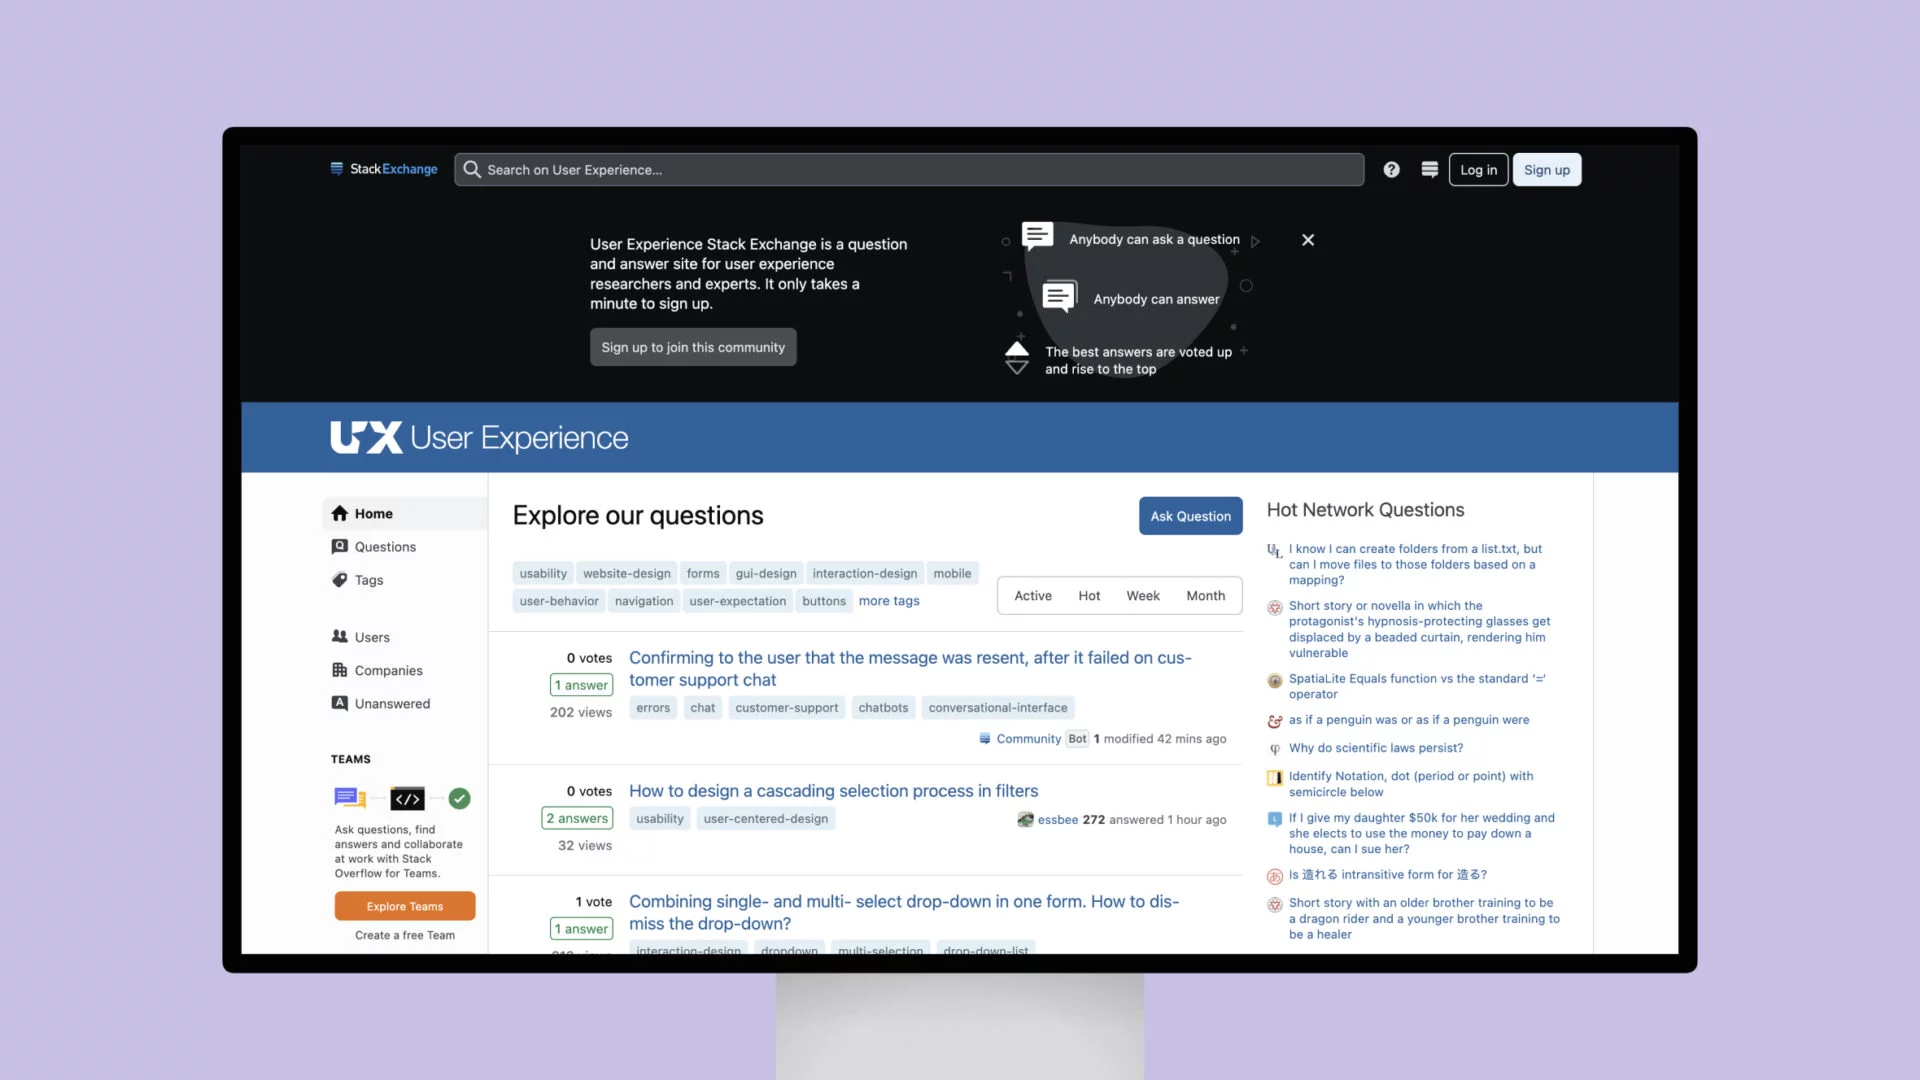The image size is (1920, 1080).
Task: Click the Users sidebar icon
Action: click(340, 636)
